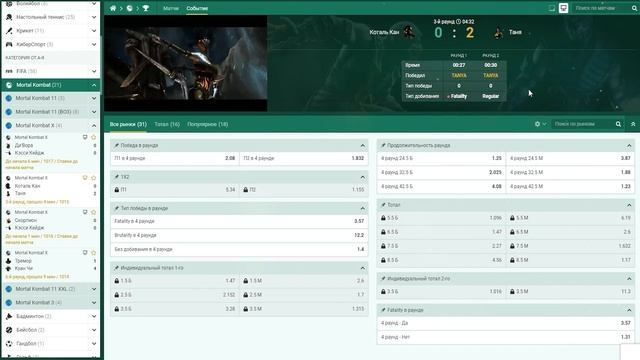Switch to the События tab
This screenshot has width=640, height=360.
[197, 8]
